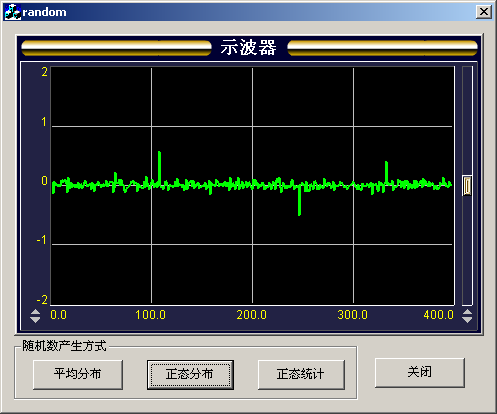Click the negative green spike near 250
The image size is (497, 414).
pyautogui.click(x=299, y=200)
